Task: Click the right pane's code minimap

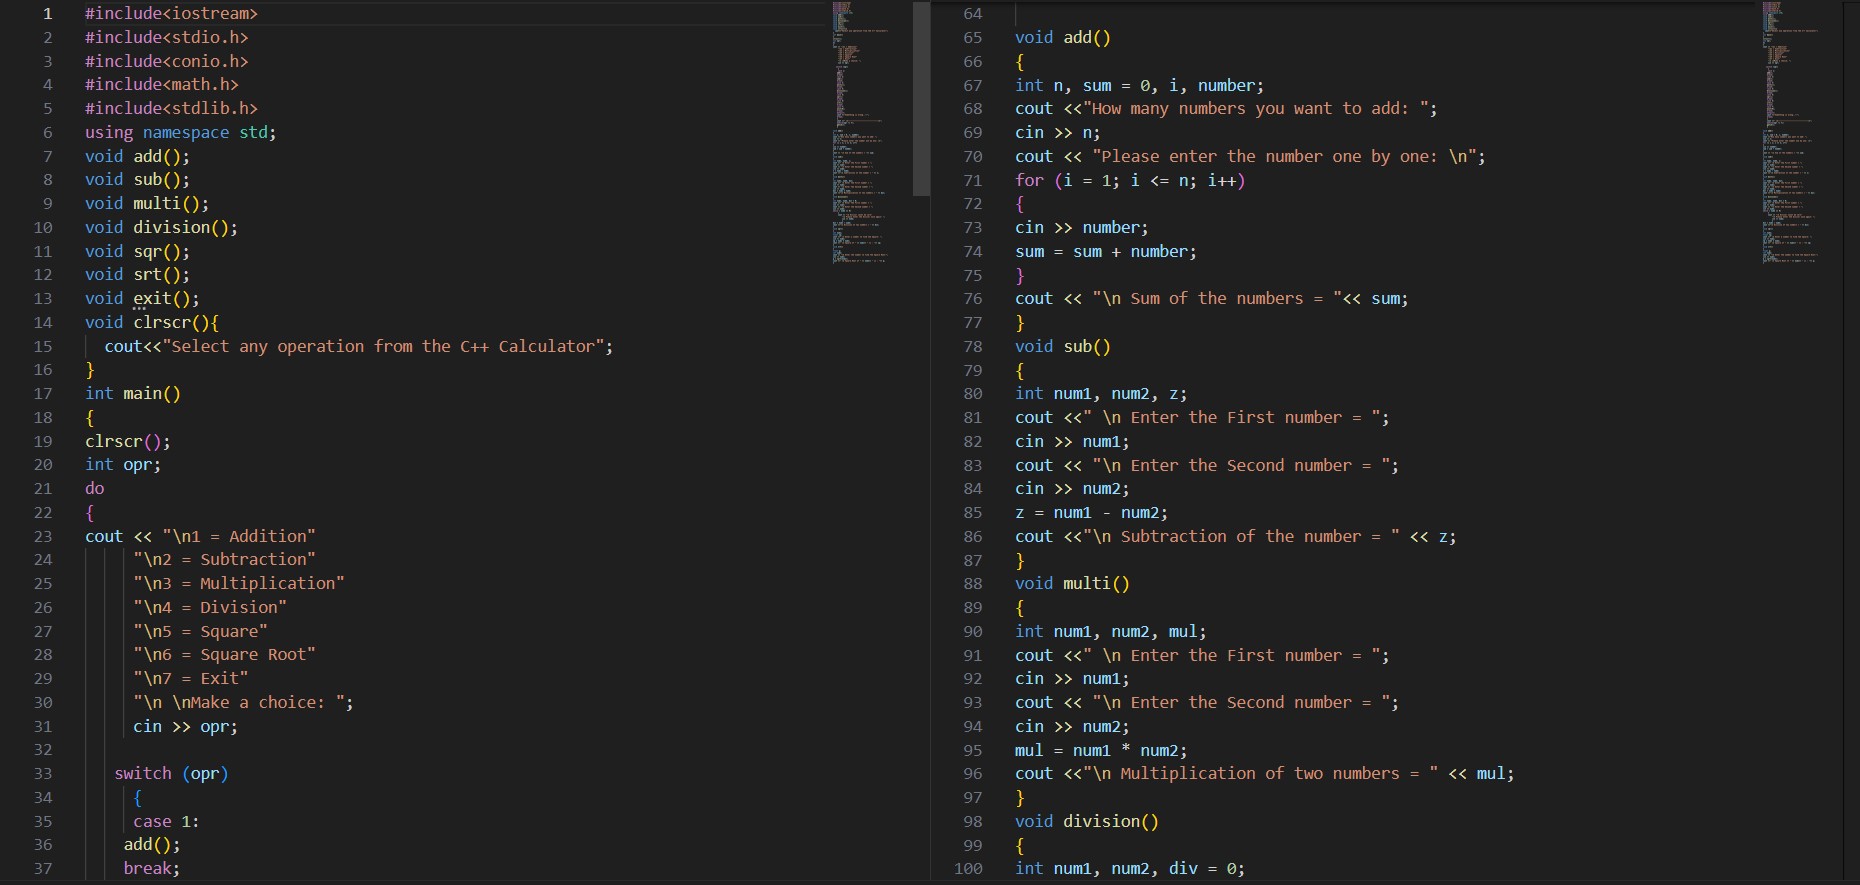Action: pyautogui.click(x=1790, y=130)
